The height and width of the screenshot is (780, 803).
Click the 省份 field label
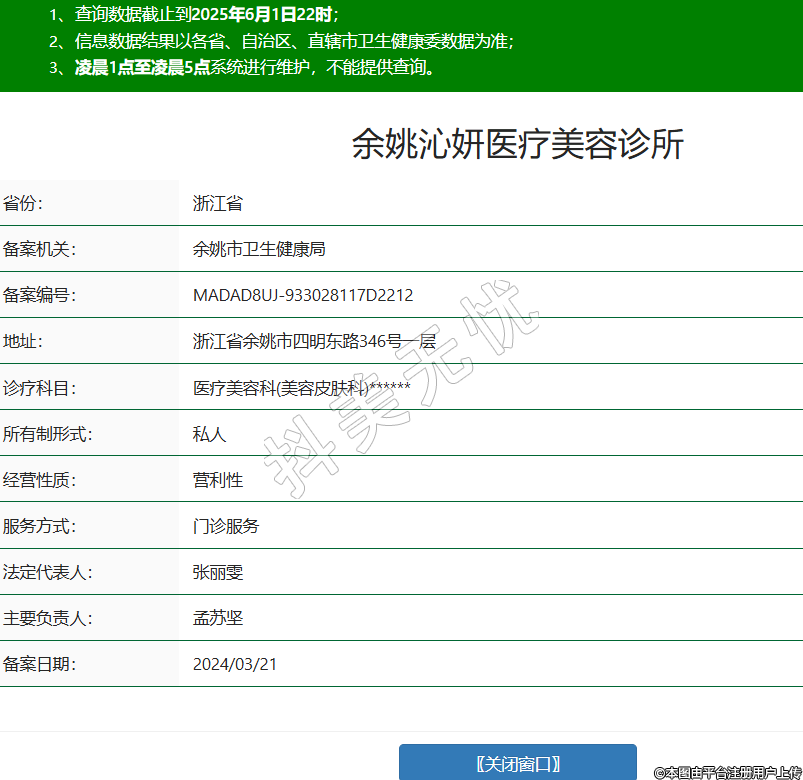pos(23,204)
